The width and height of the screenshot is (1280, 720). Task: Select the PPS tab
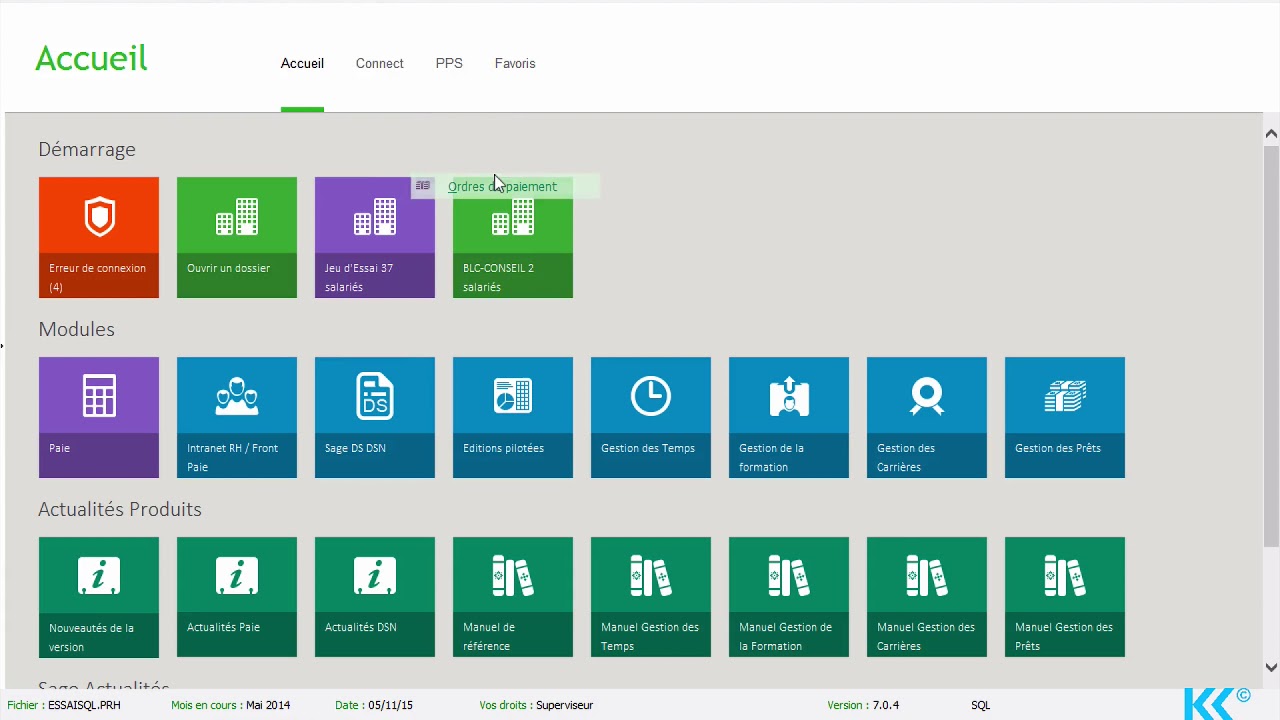coord(449,63)
